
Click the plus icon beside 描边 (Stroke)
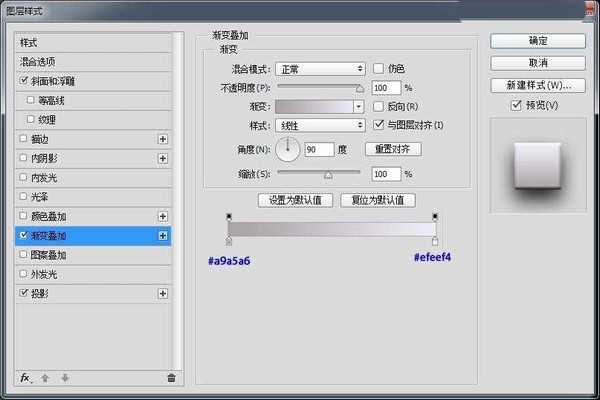tap(162, 139)
